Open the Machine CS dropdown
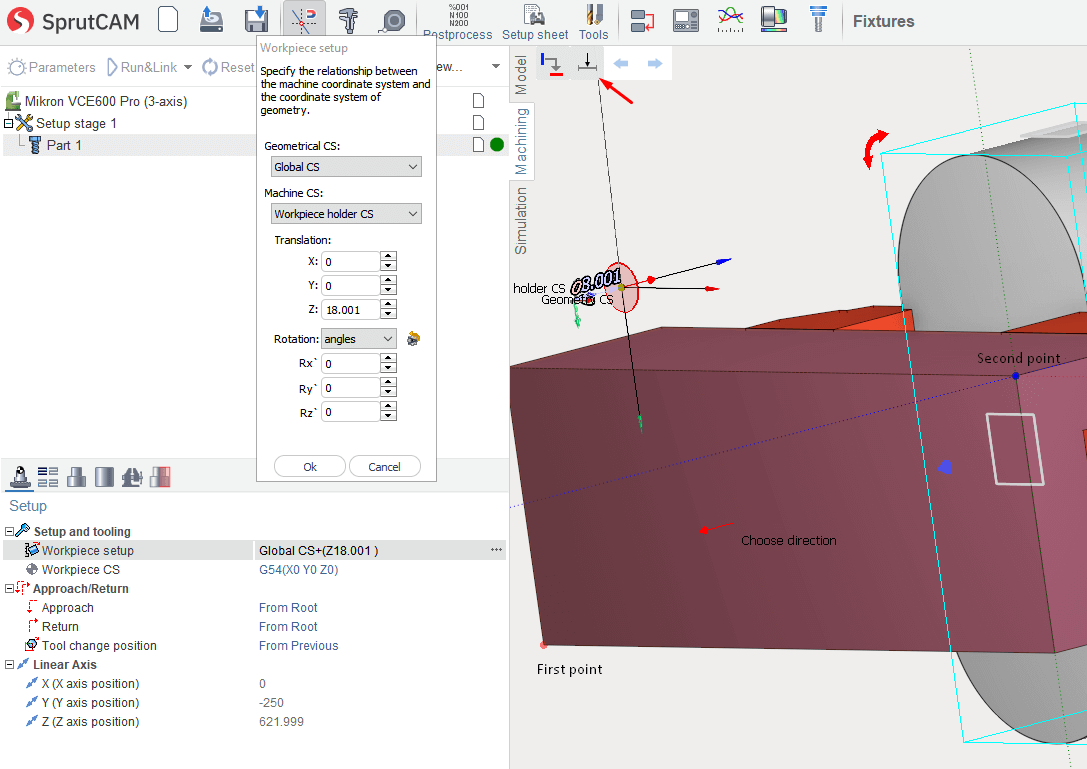Viewport: 1087px width, 769px height. click(x=346, y=214)
